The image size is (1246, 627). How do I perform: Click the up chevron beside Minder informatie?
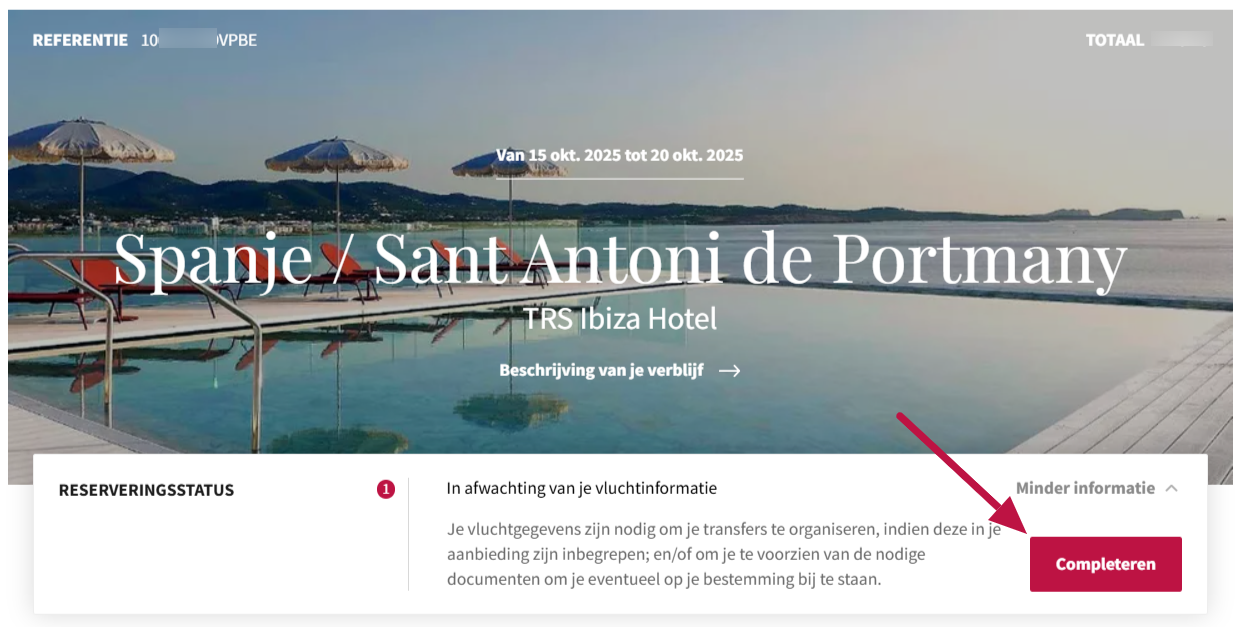1172,489
